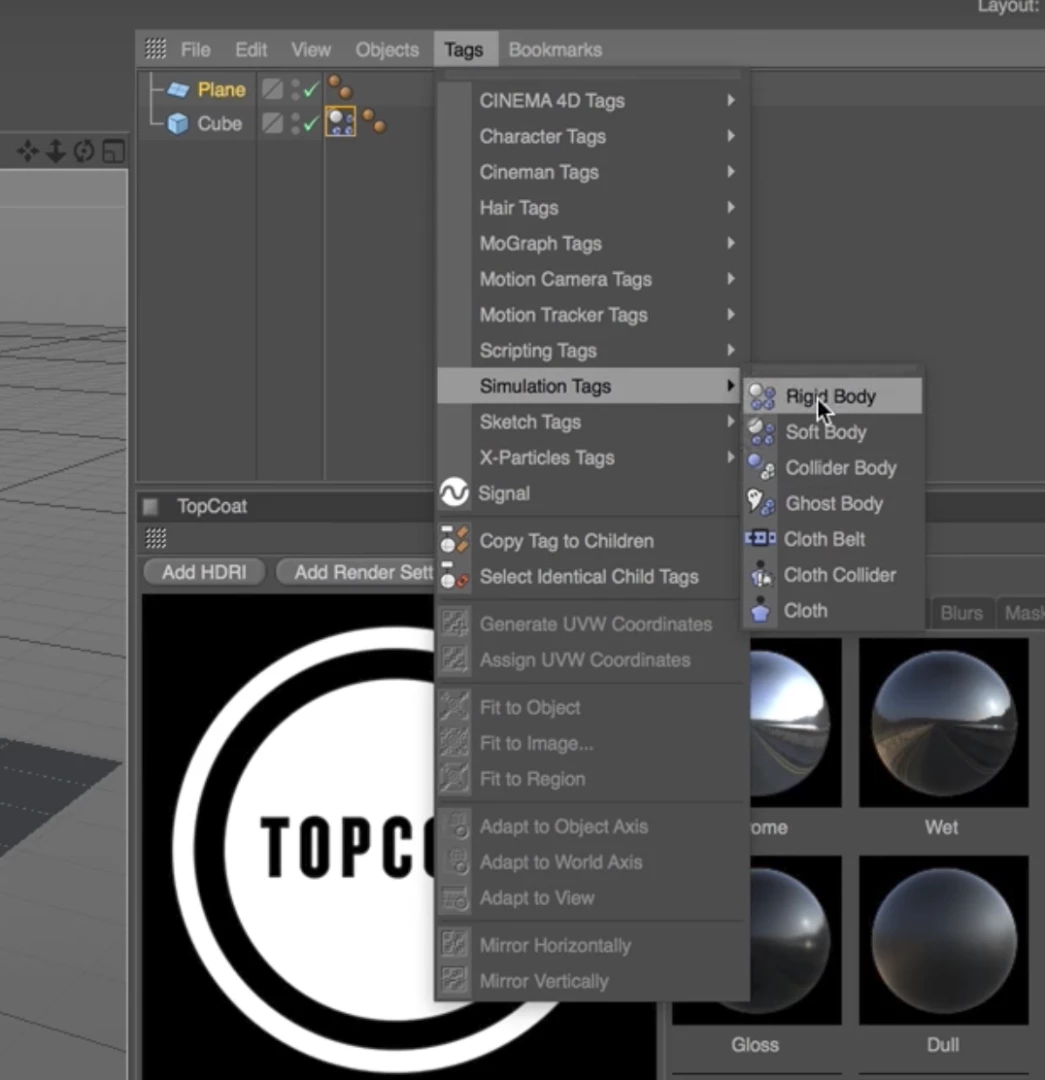
Task: Click the Object Manager grip icon beside File
Action: tap(156, 49)
